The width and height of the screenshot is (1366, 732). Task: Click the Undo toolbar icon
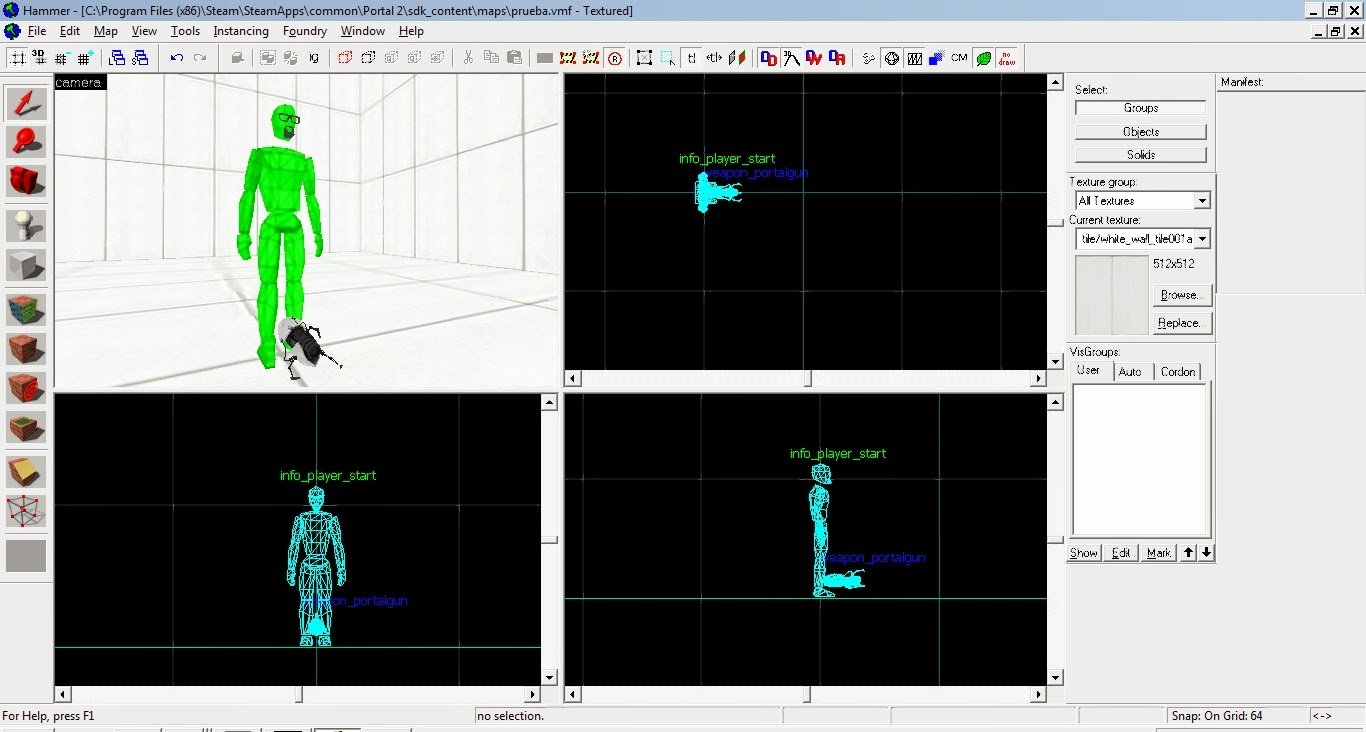tap(176, 58)
